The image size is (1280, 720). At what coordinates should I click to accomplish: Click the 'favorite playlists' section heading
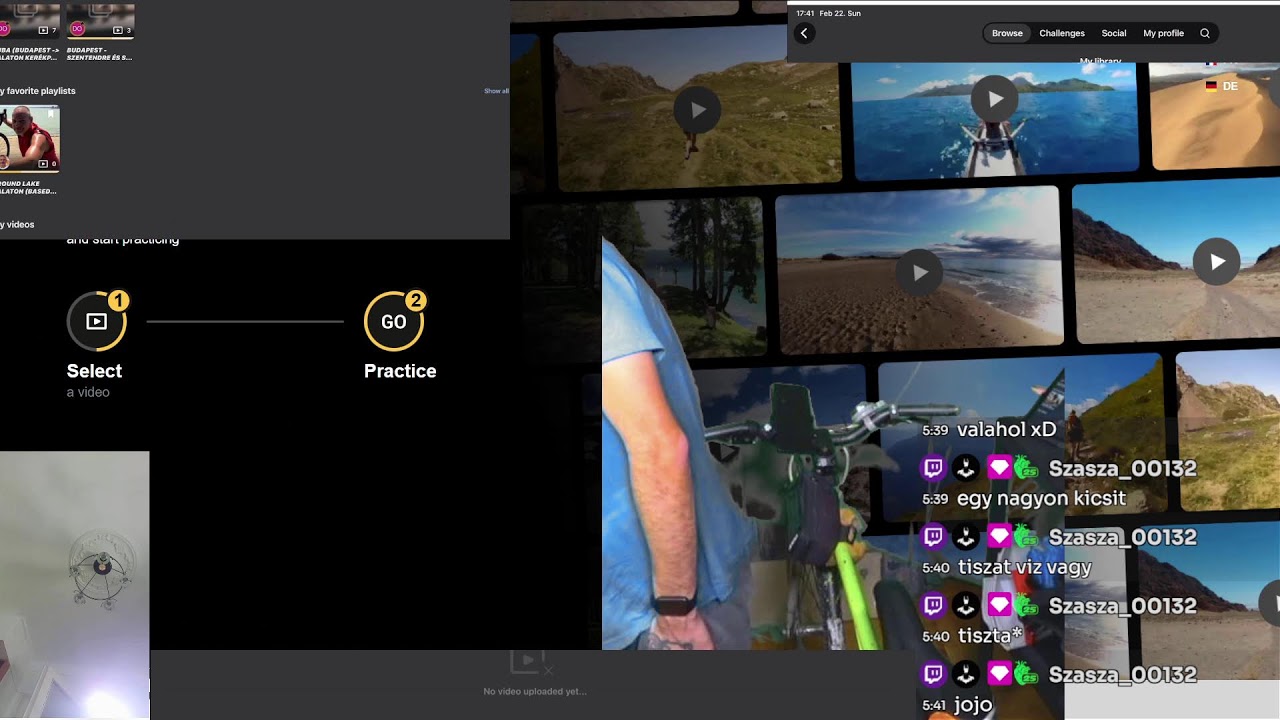(40, 91)
